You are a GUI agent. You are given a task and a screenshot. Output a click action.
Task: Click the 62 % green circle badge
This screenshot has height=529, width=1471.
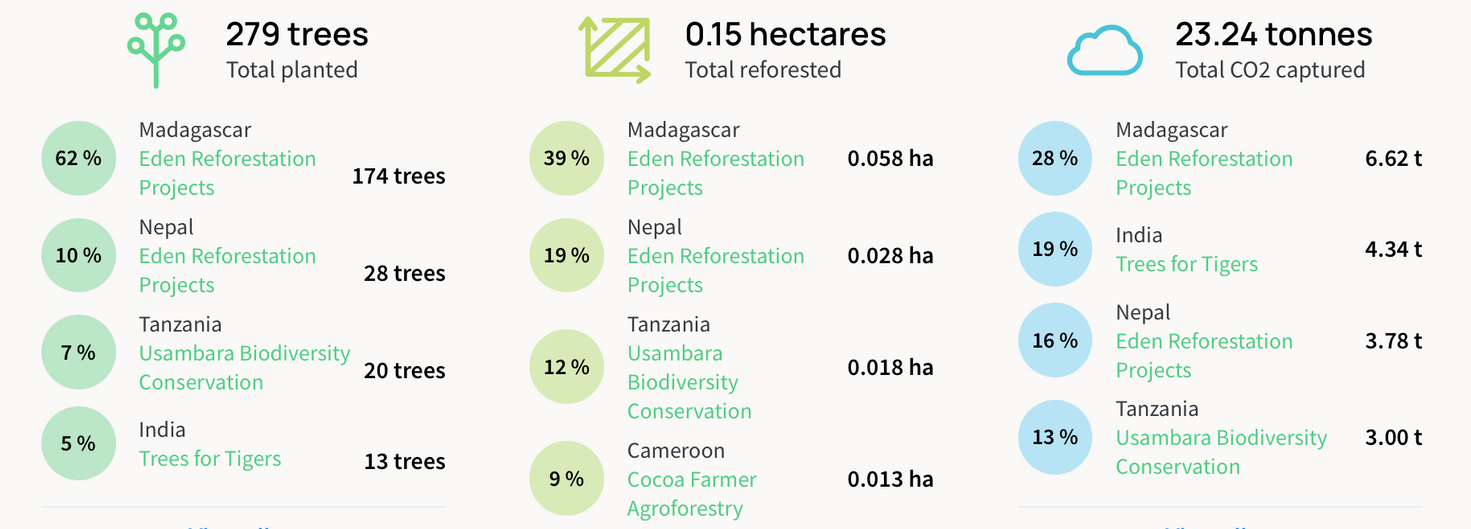(78, 158)
